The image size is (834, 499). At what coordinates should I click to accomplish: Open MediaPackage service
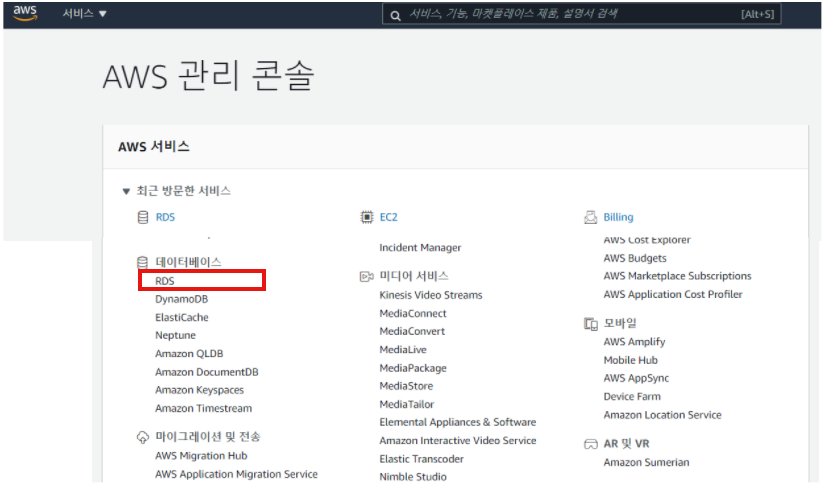point(413,368)
